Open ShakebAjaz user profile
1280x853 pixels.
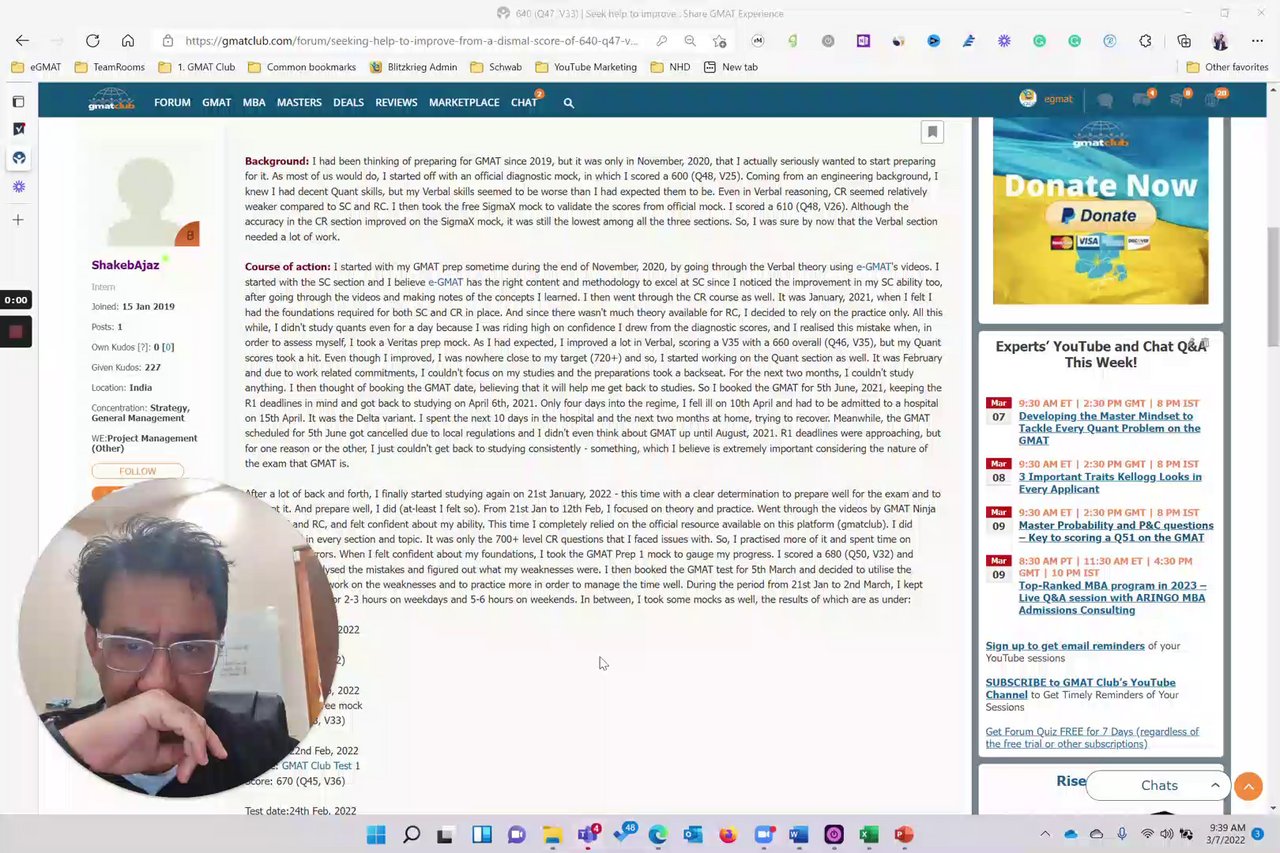coord(125,265)
